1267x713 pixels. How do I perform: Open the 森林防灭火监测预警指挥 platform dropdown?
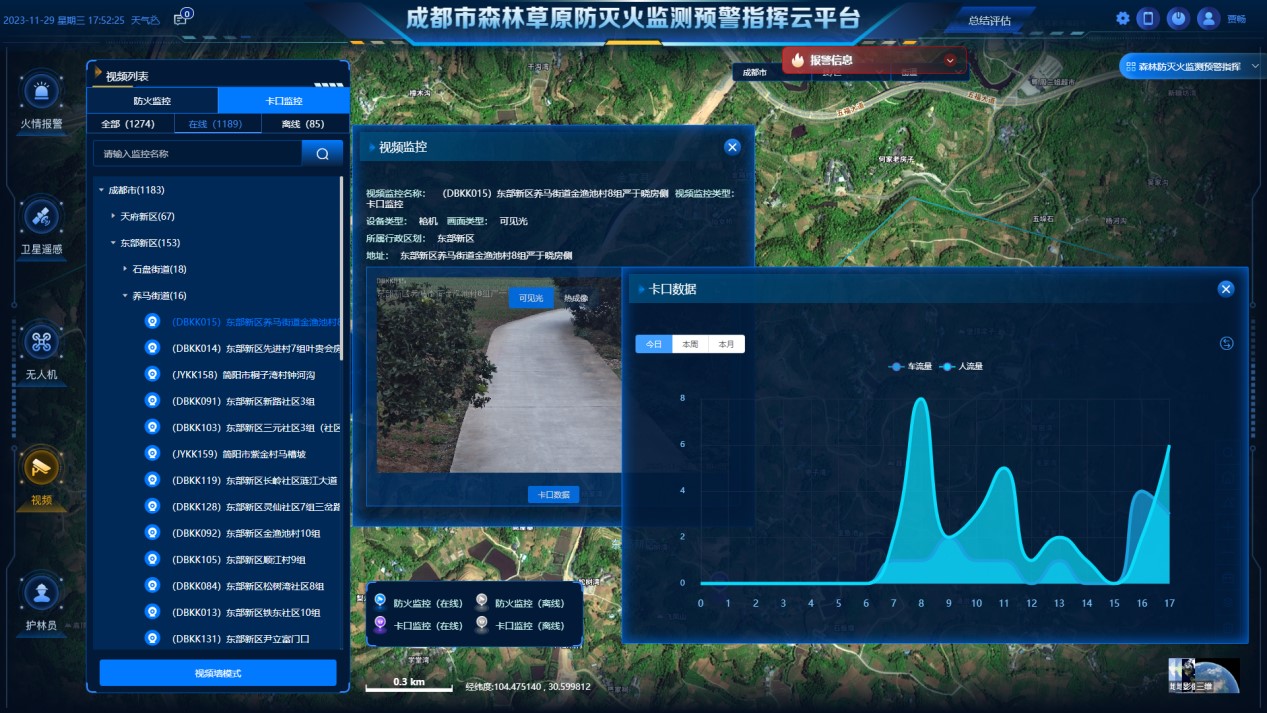1190,67
